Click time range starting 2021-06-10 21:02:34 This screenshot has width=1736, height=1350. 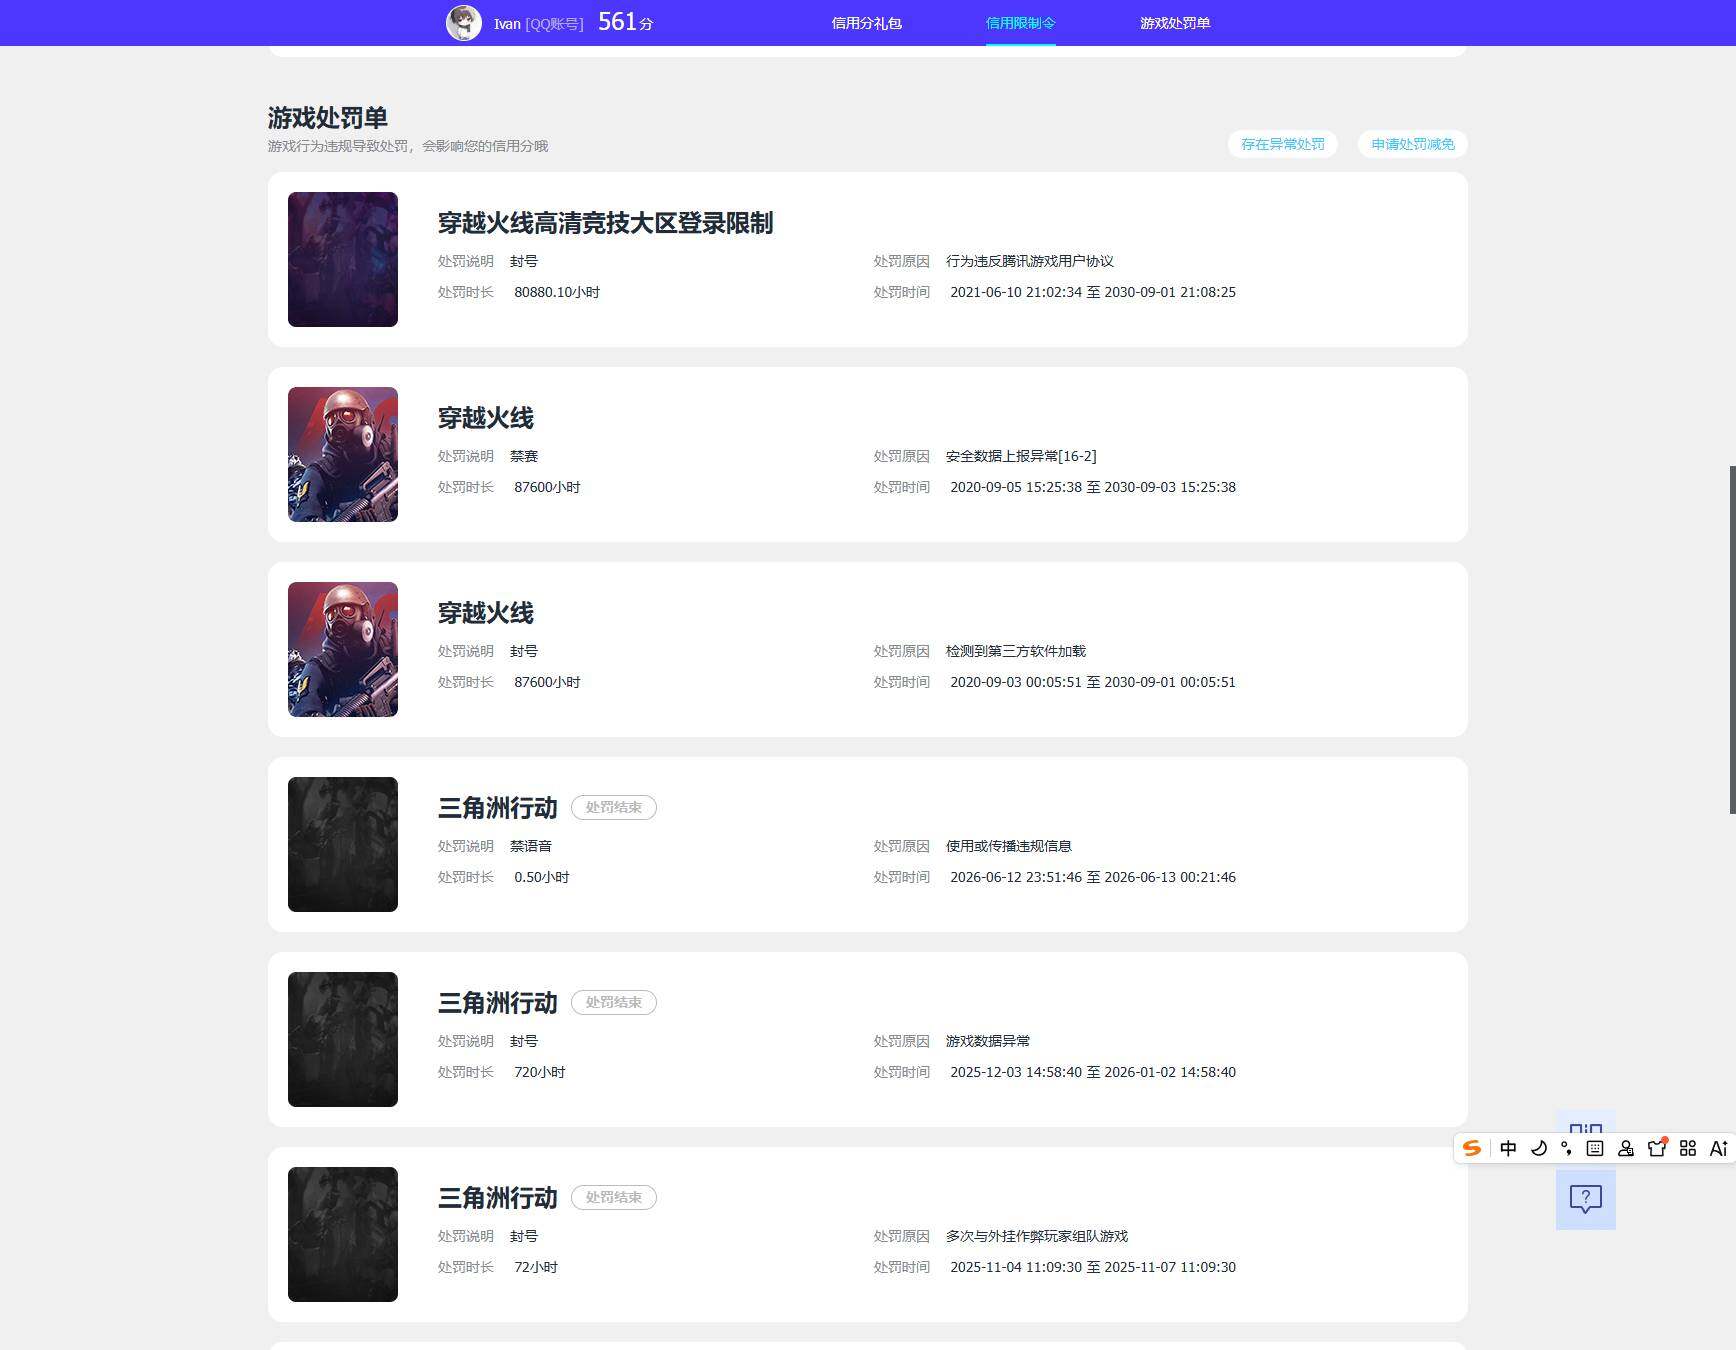[x=1093, y=292]
